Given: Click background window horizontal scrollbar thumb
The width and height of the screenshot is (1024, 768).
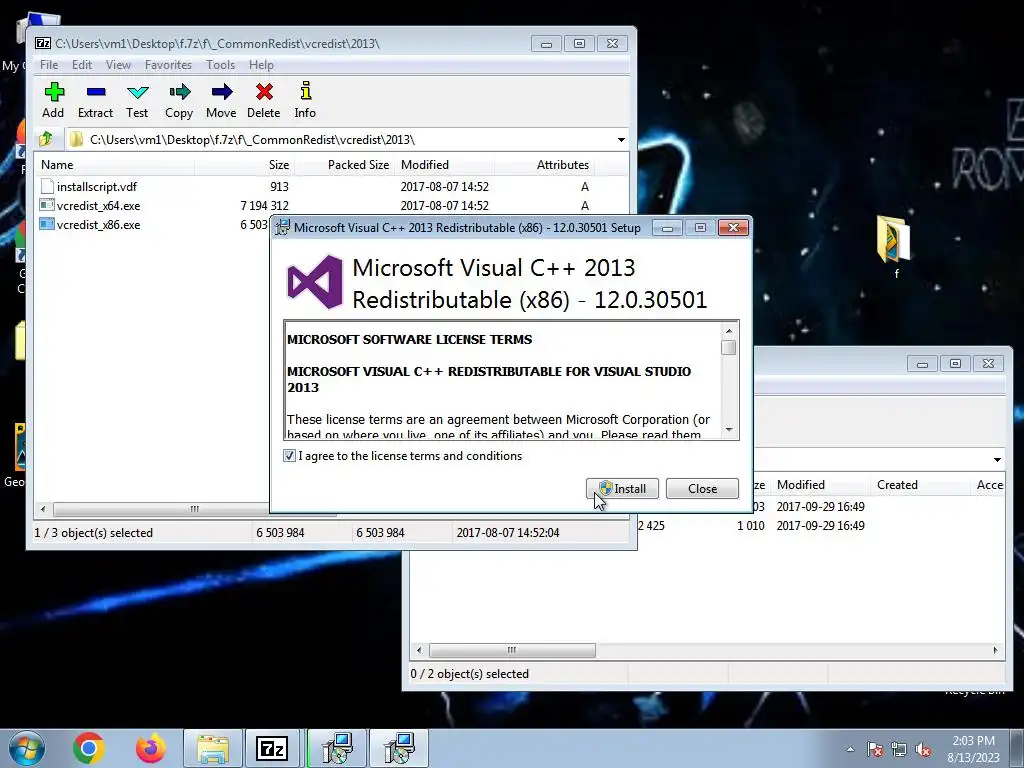Looking at the screenshot, I should (512, 650).
